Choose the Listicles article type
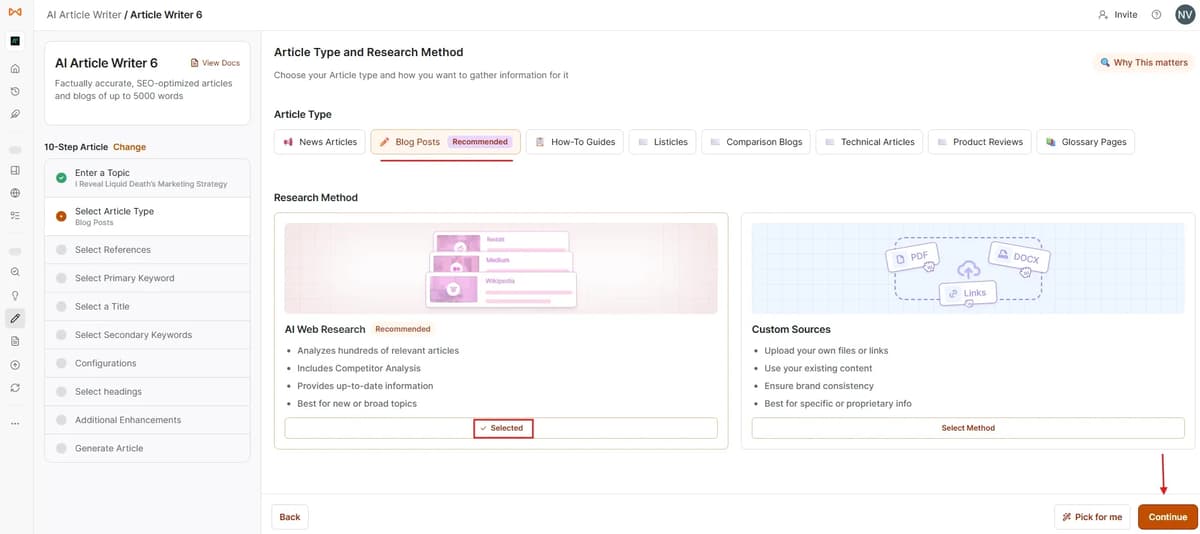Screen dimensions: 1200x534 click(663, 142)
